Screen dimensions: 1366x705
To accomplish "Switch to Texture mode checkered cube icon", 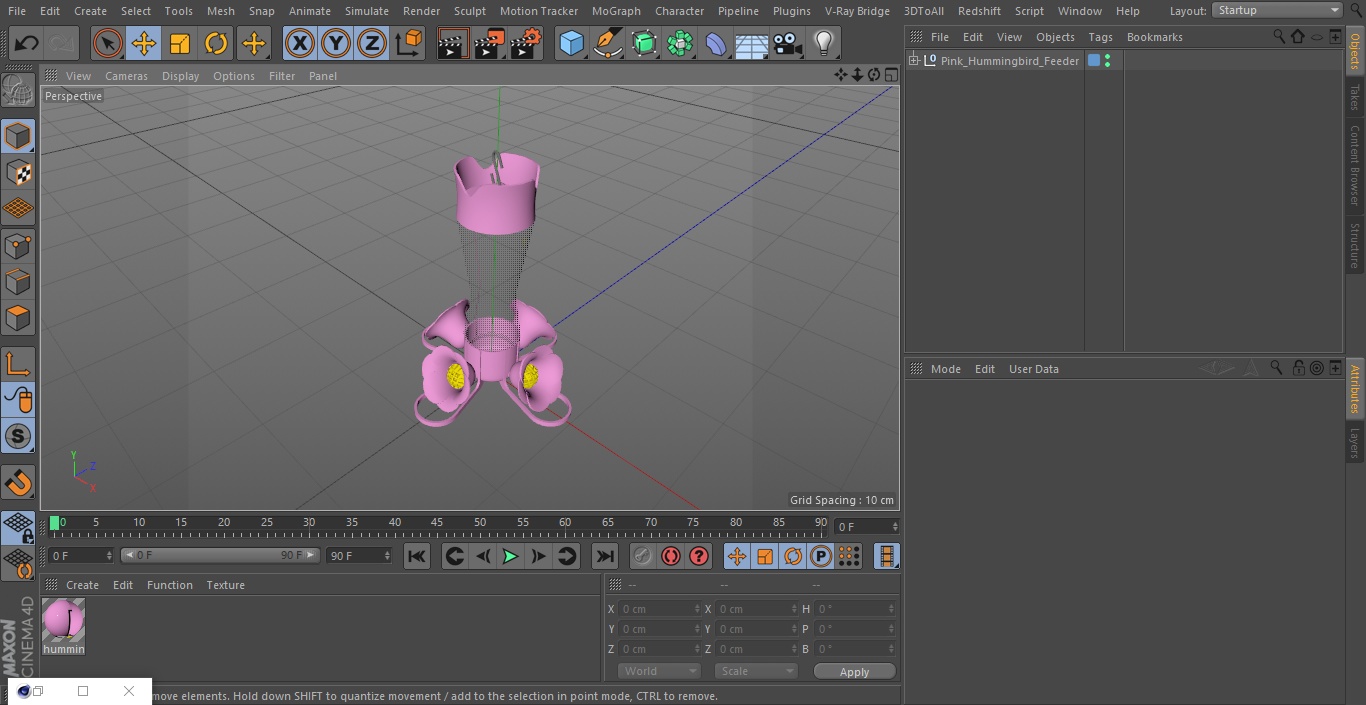I will [18, 172].
